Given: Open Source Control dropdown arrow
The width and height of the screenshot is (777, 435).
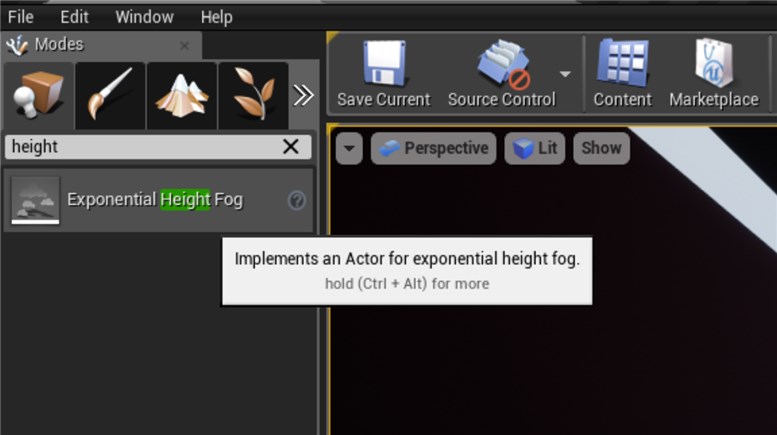Looking at the screenshot, I should [x=565, y=74].
